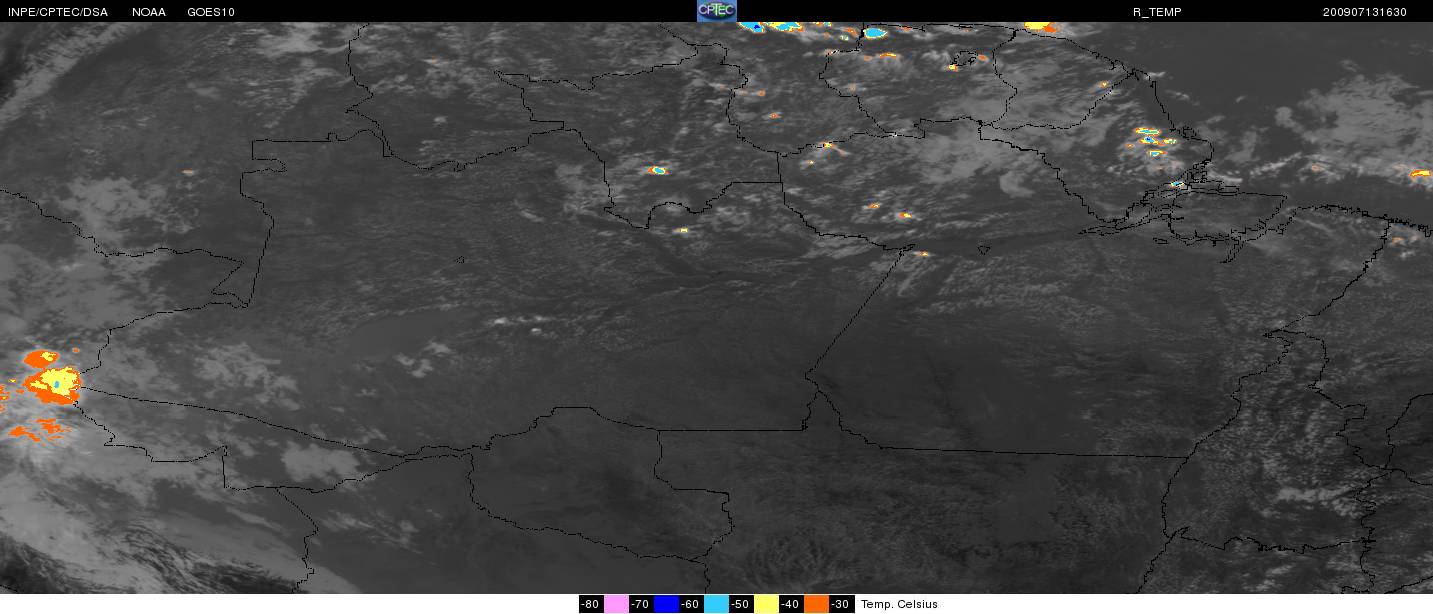Click the -80 legend value

[x=590, y=604]
